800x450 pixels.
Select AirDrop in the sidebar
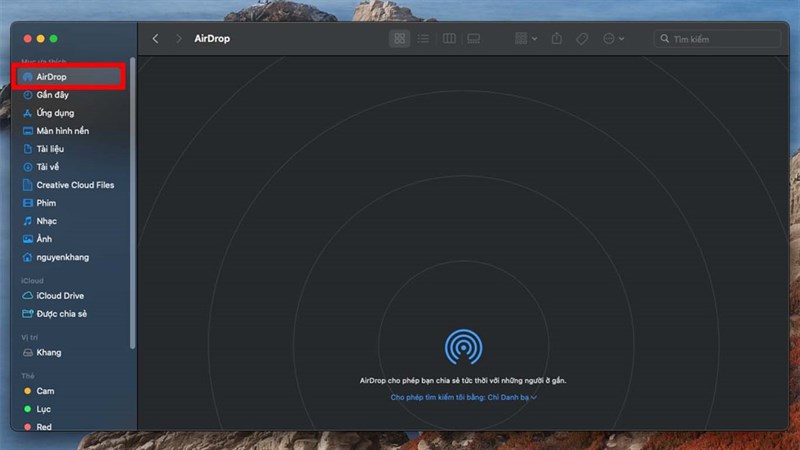coord(69,77)
